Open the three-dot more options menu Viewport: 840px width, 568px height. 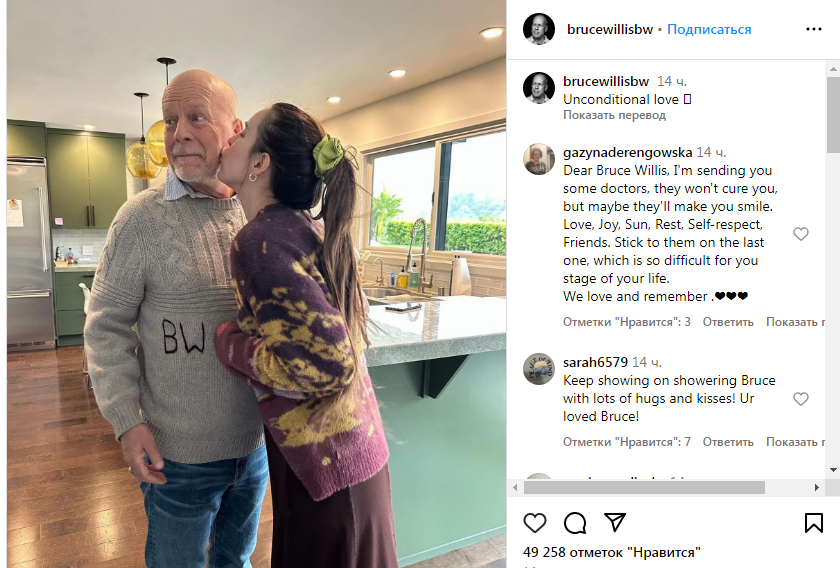(813, 29)
